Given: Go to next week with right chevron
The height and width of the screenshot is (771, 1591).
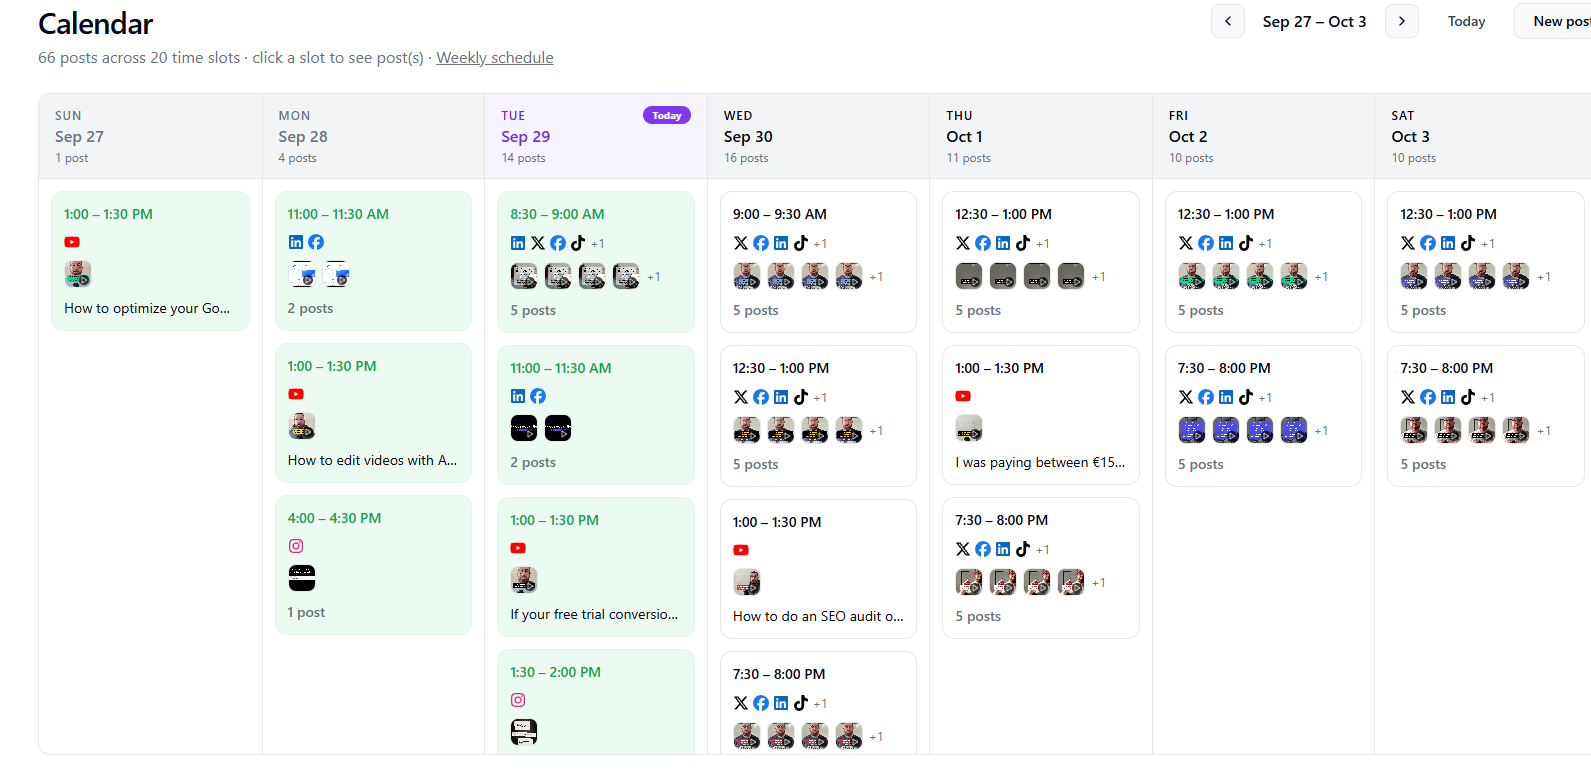Looking at the screenshot, I should (x=1401, y=21).
